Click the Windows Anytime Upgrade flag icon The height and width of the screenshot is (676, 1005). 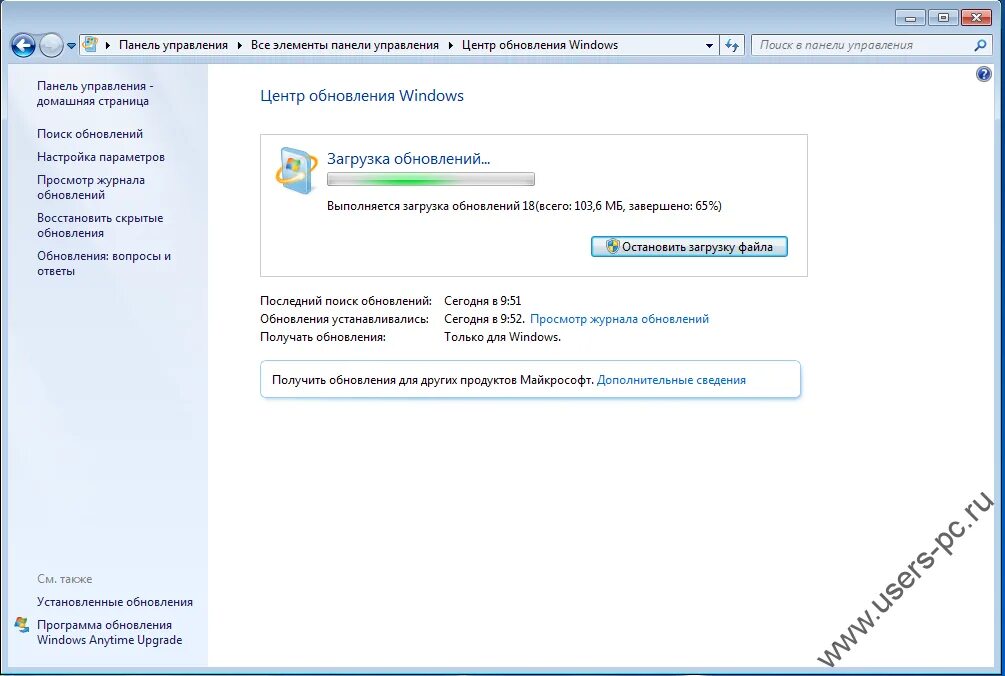point(22,625)
